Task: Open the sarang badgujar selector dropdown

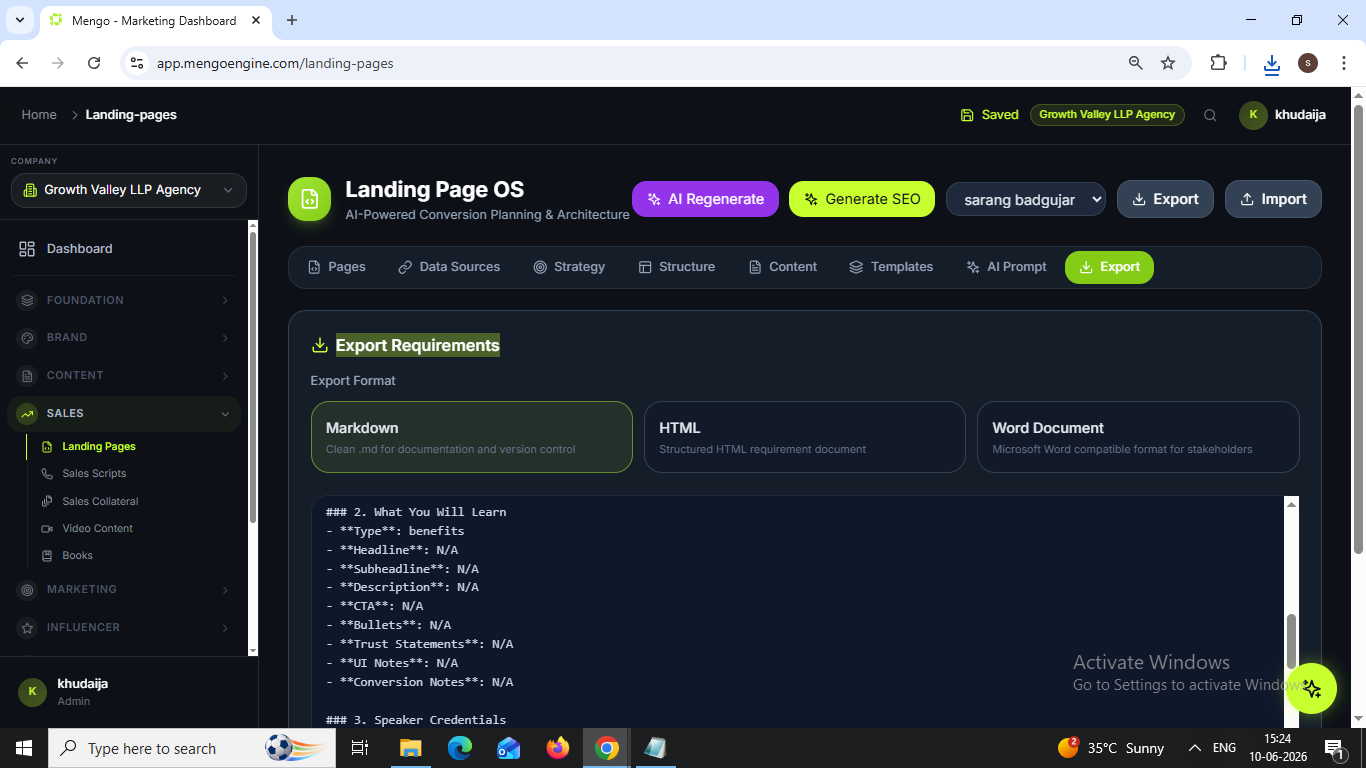Action: [1026, 199]
